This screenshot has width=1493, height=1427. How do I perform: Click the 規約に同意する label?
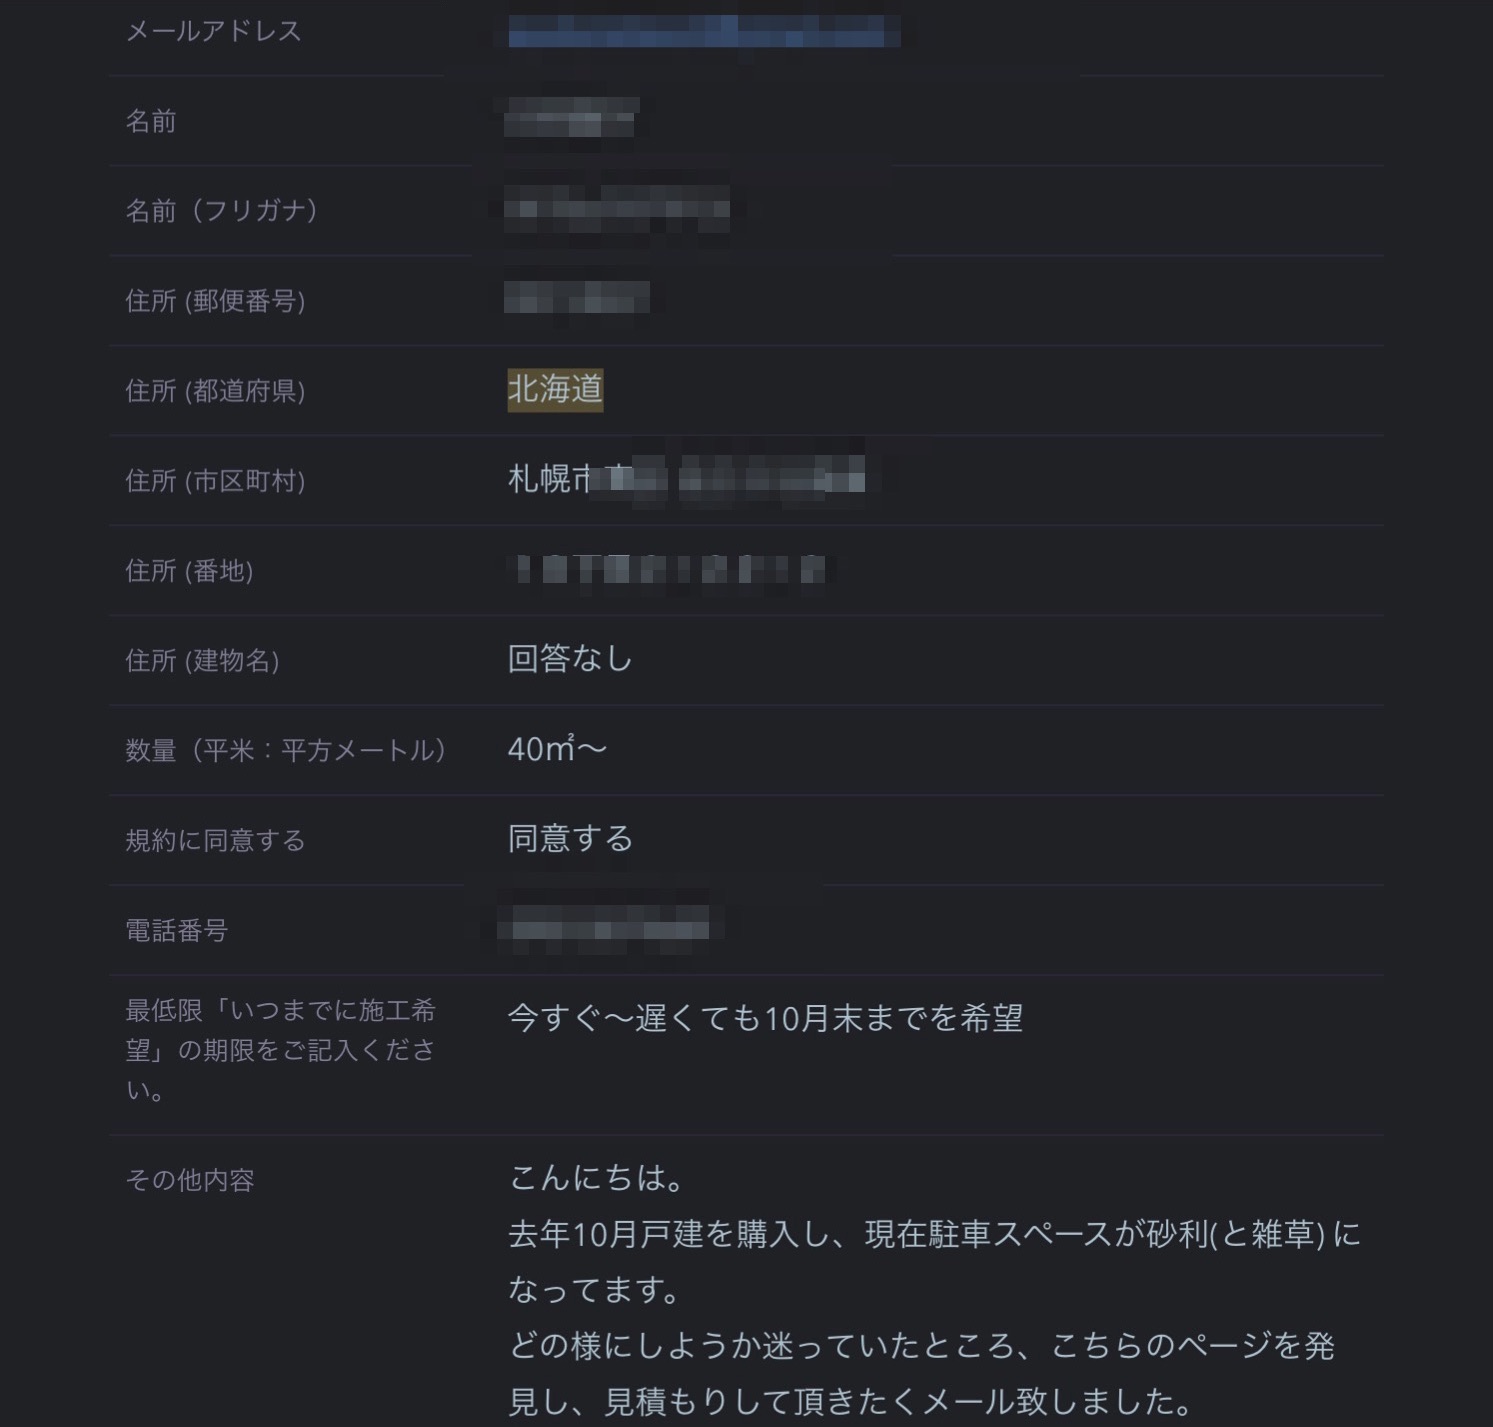point(215,841)
